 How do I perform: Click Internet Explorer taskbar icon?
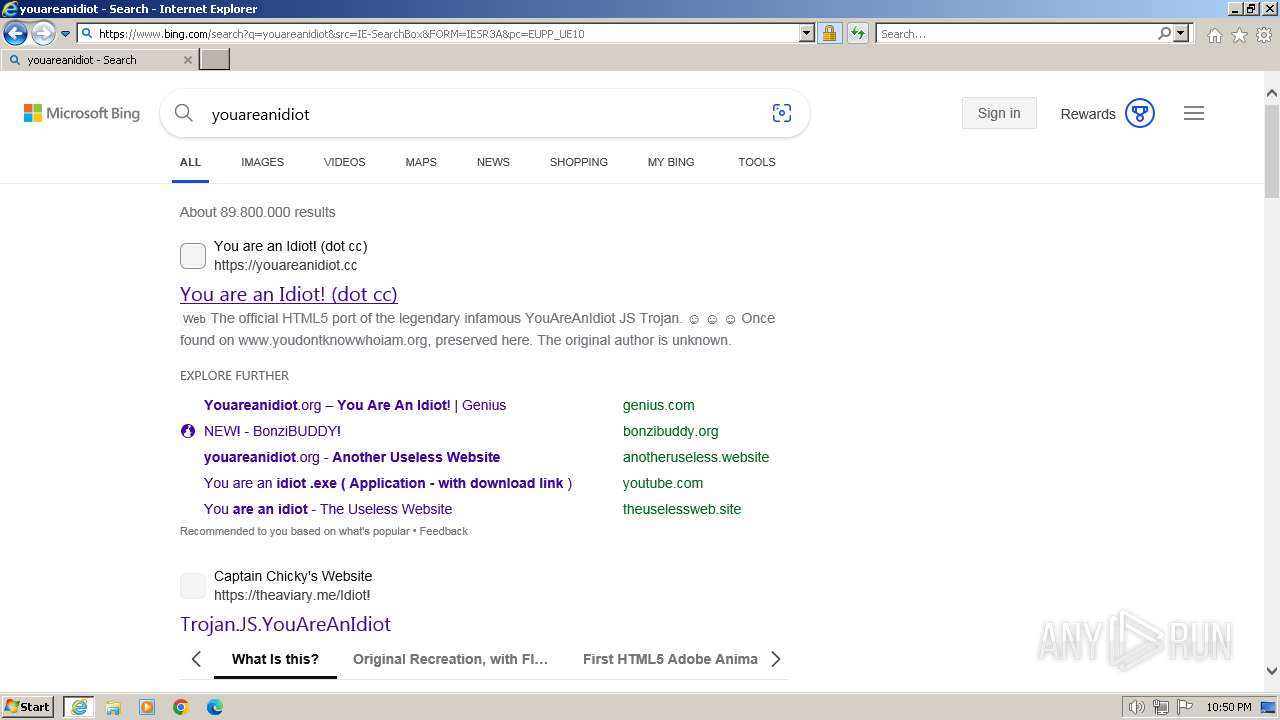point(78,707)
